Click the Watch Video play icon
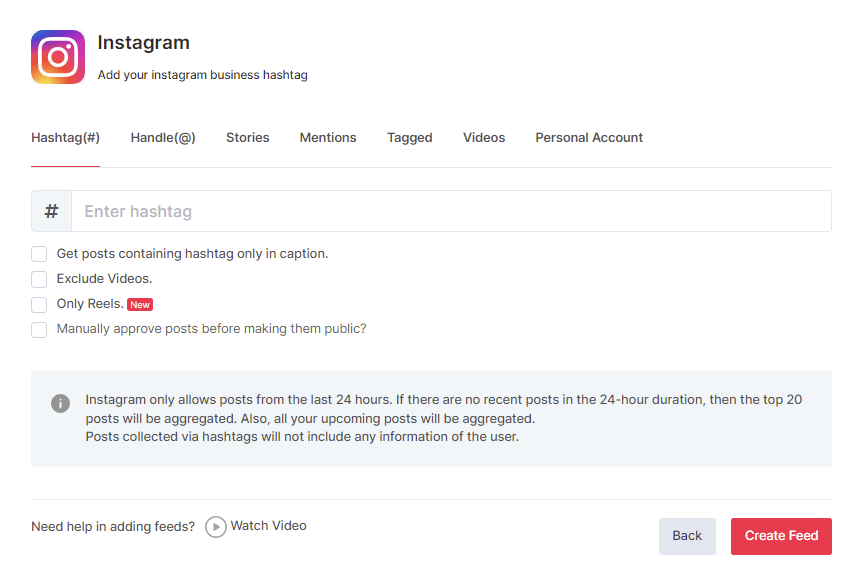The image size is (861, 584). 216,527
